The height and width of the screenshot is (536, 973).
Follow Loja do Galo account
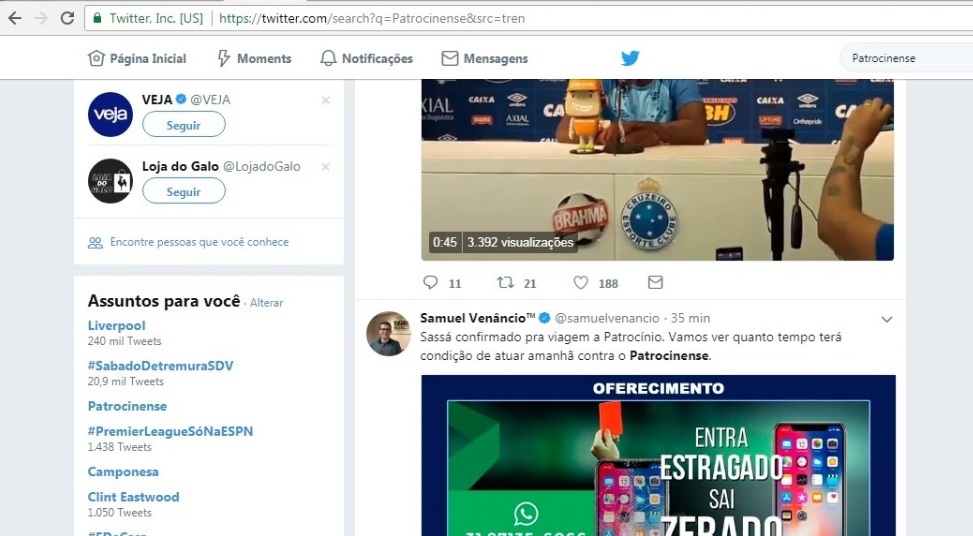[x=183, y=191]
